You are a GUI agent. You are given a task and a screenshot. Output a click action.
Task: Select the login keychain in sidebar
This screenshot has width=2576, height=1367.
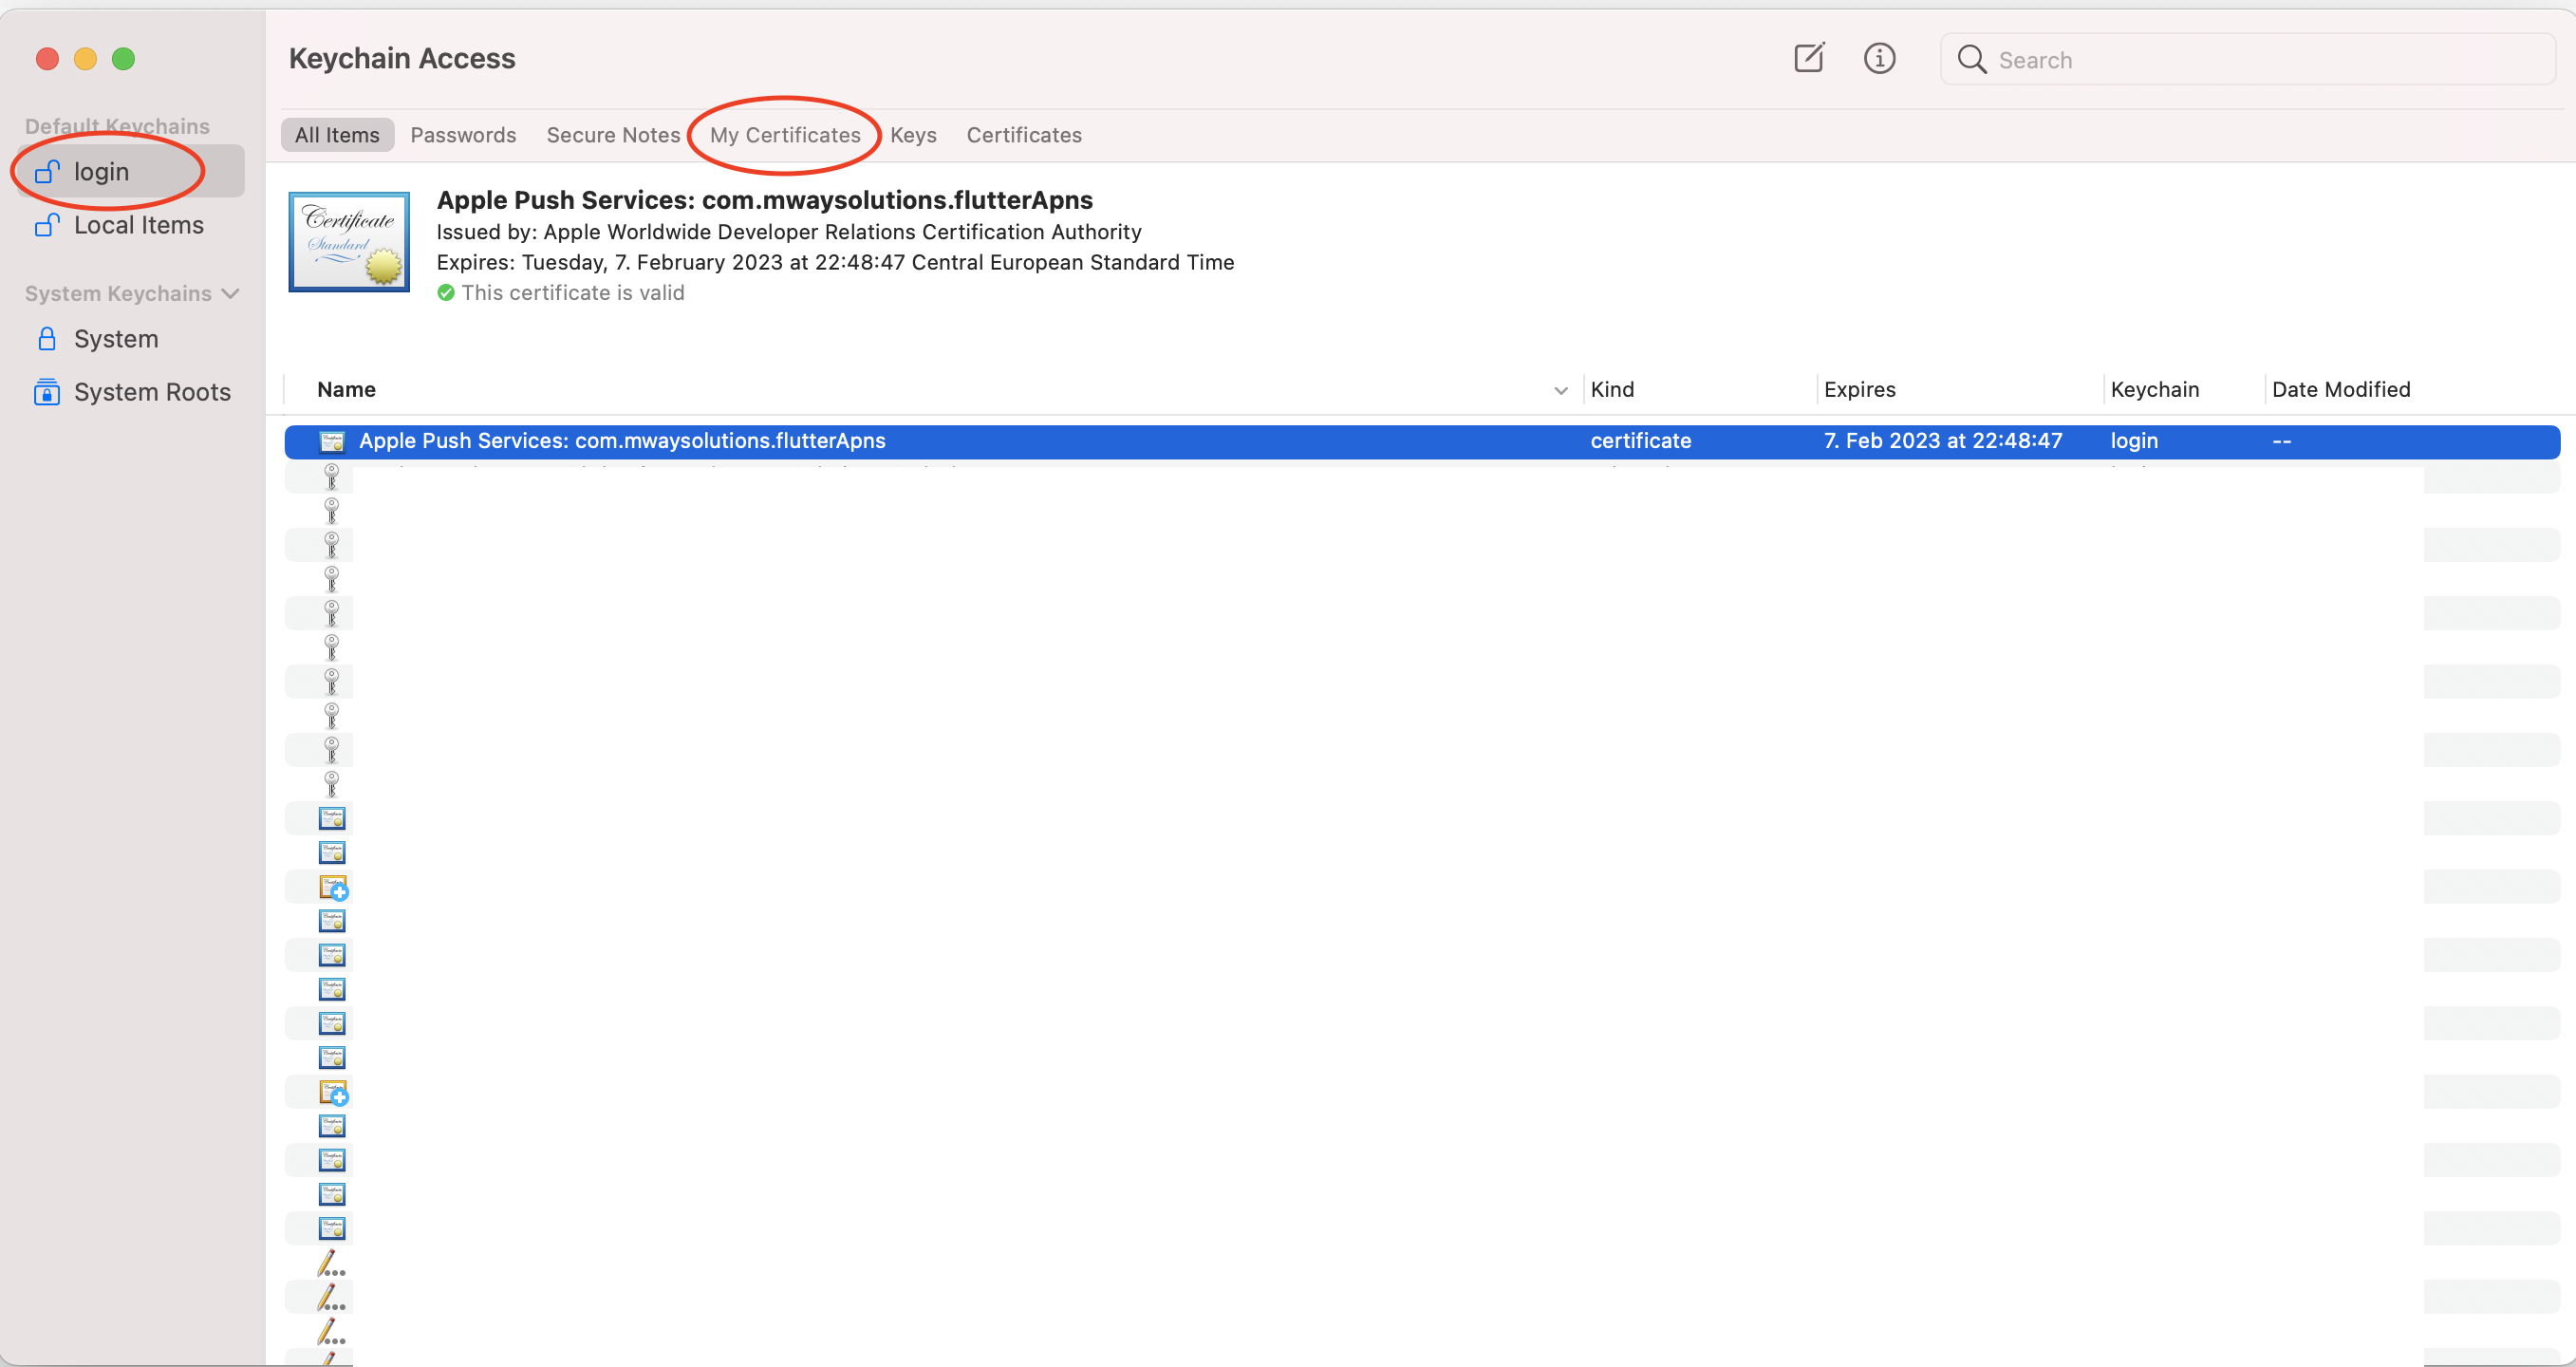point(101,172)
